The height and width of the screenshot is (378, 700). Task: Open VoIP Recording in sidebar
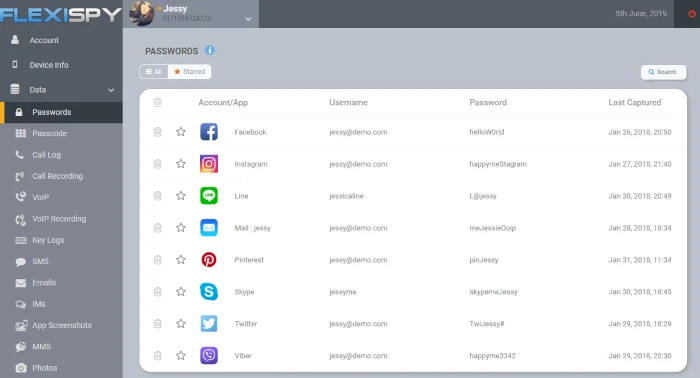click(61, 219)
